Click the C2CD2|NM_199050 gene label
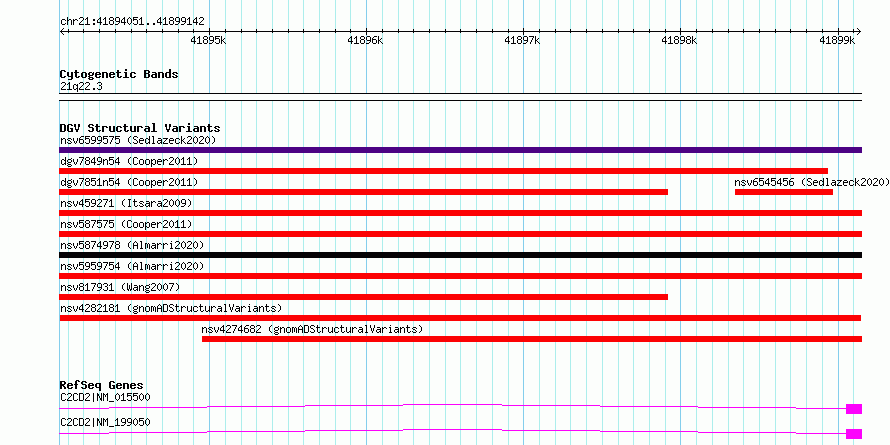This screenshot has height=445, width=890. click(x=105, y=423)
